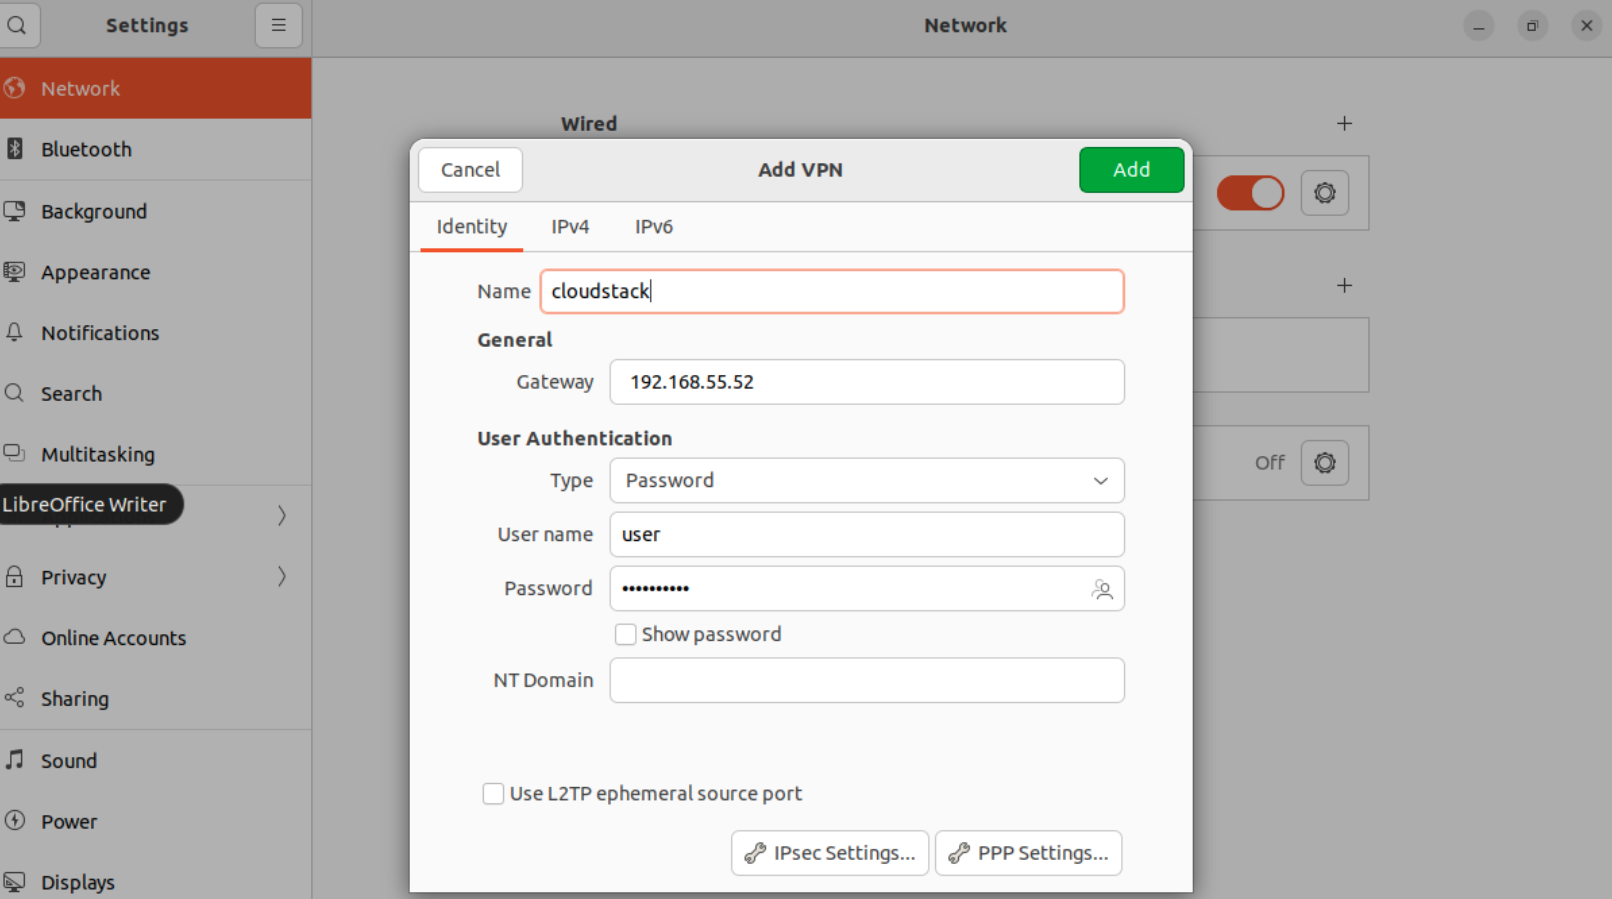Turn off the wired connection toggle
The width and height of the screenshot is (1612, 899).
(x=1250, y=193)
